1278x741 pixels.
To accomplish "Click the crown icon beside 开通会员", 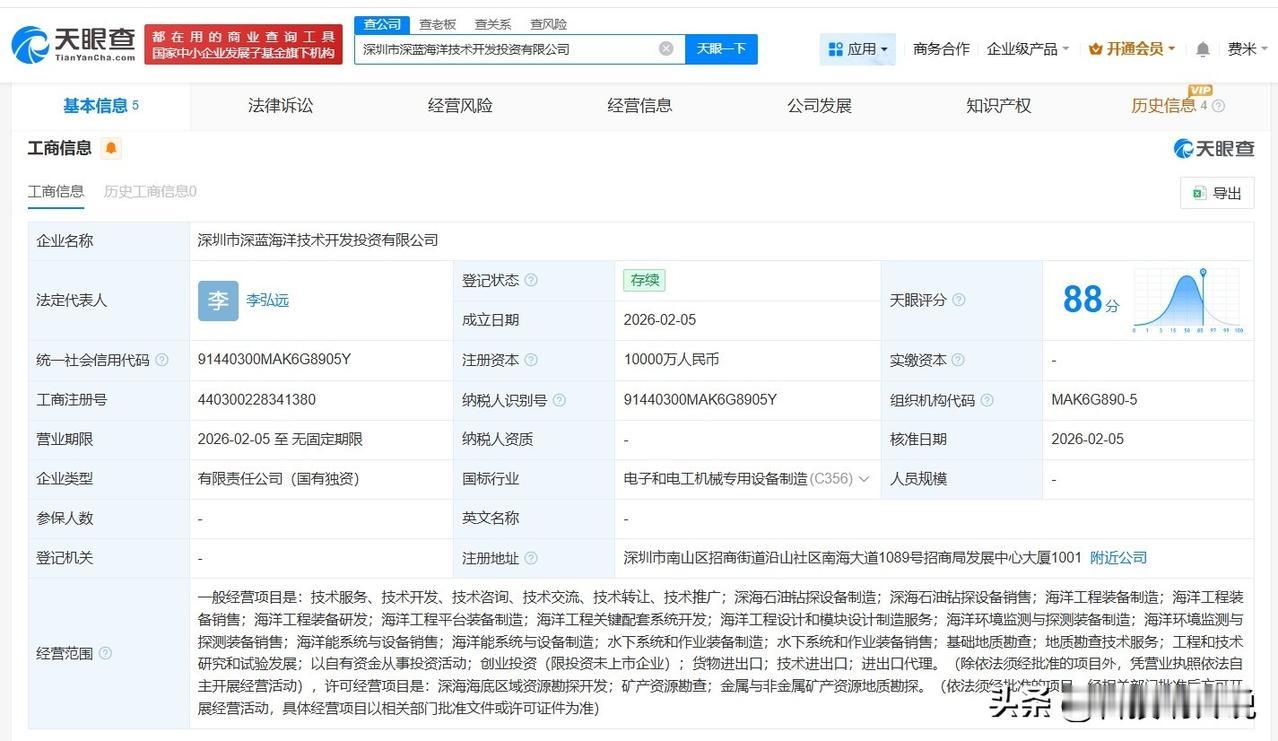I will coord(1094,48).
